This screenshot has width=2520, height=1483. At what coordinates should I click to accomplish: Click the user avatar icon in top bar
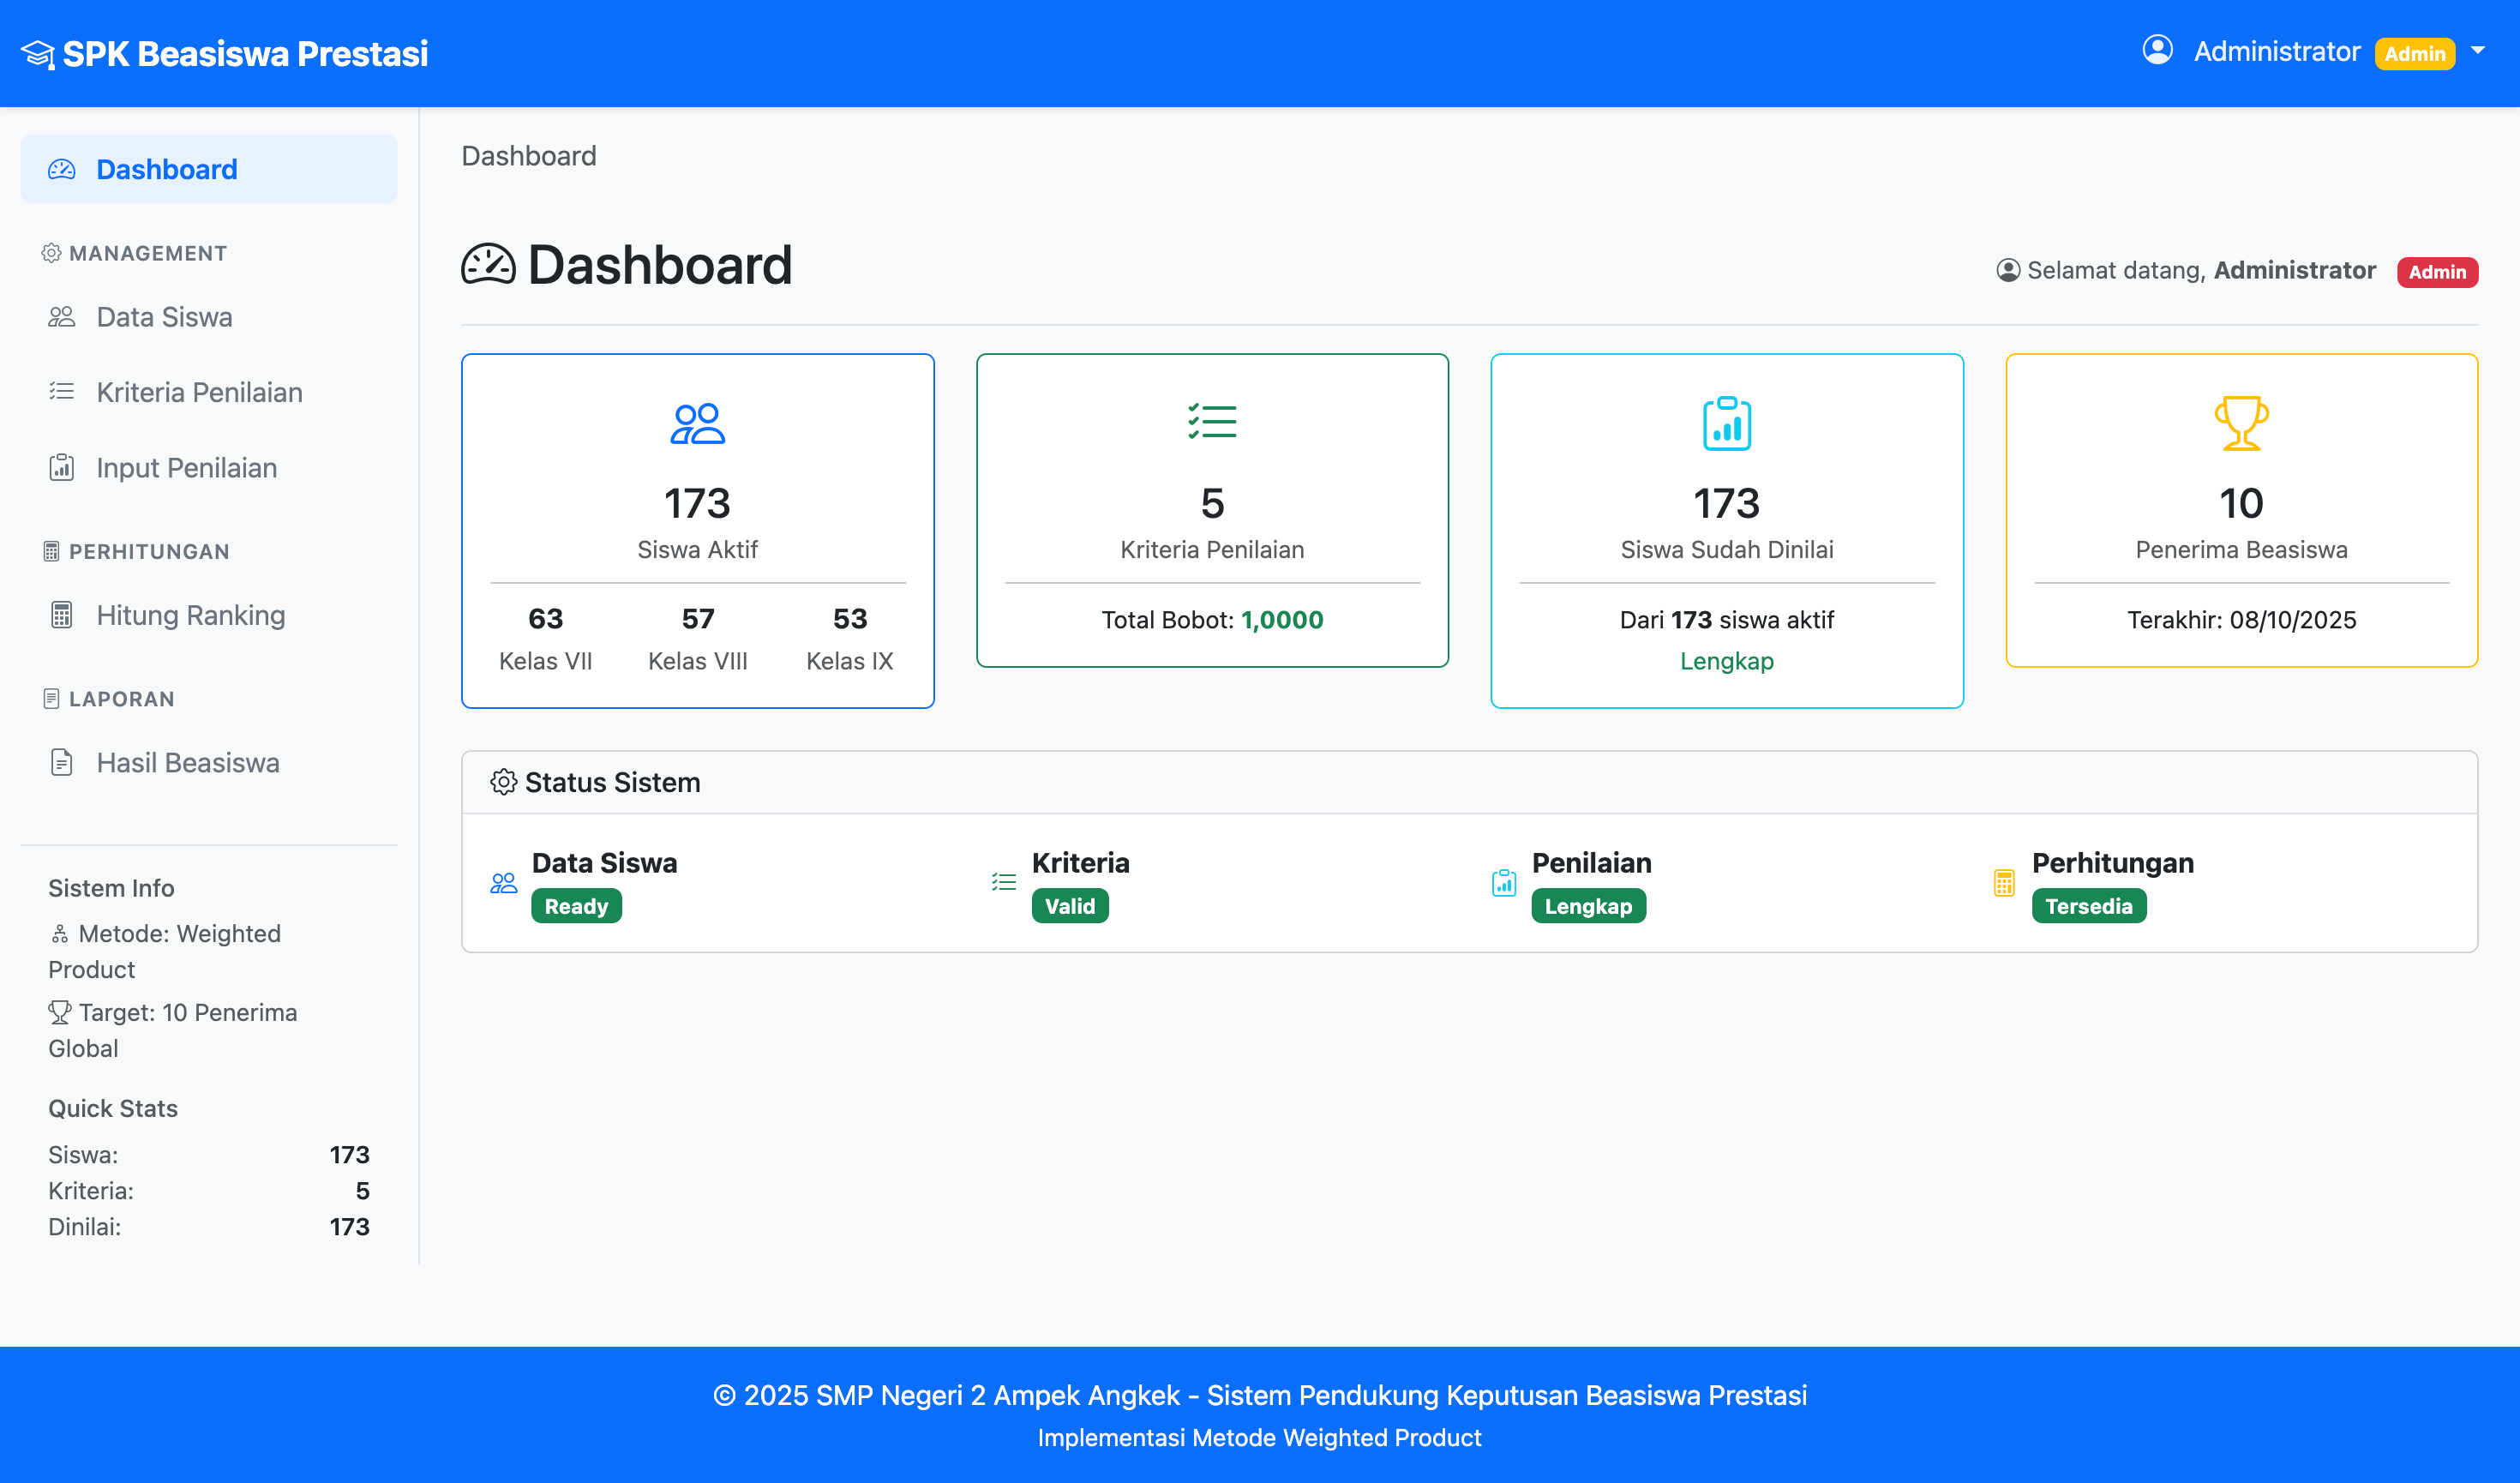(2157, 50)
